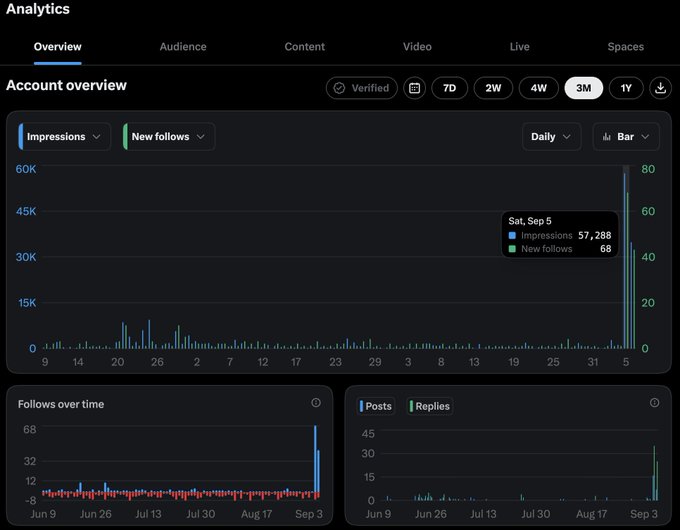
Task: Select the 1Y time range
Action: coord(626,88)
